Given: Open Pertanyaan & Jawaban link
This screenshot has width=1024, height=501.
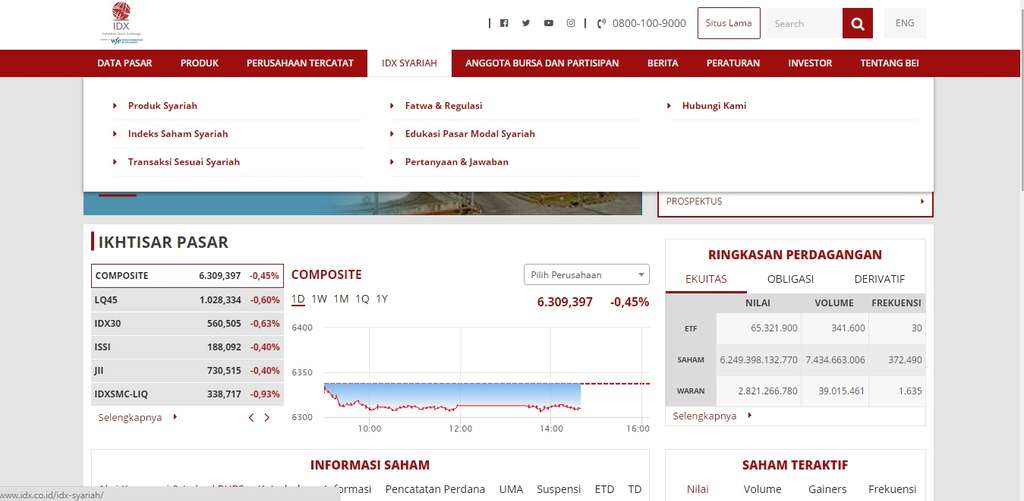Looking at the screenshot, I should [x=456, y=161].
